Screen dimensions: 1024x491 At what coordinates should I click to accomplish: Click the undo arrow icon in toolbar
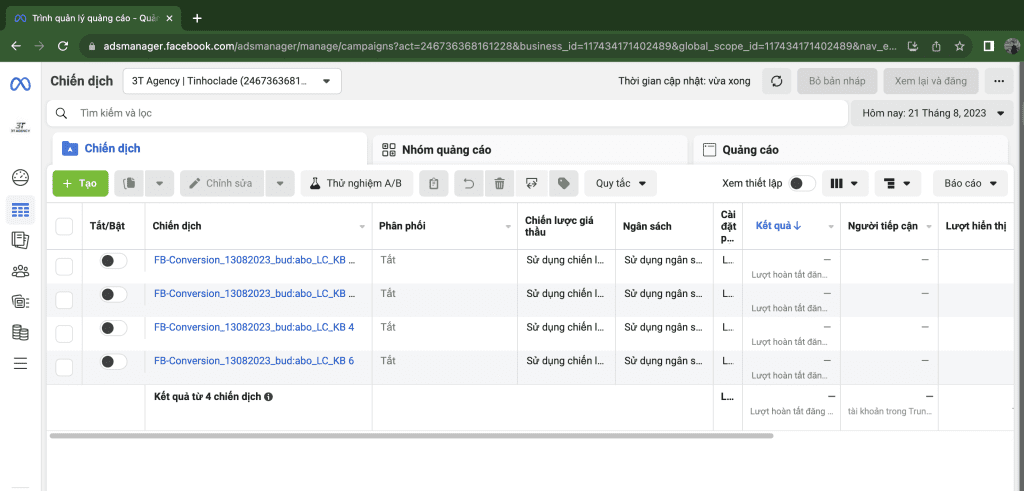pyautogui.click(x=468, y=183)
